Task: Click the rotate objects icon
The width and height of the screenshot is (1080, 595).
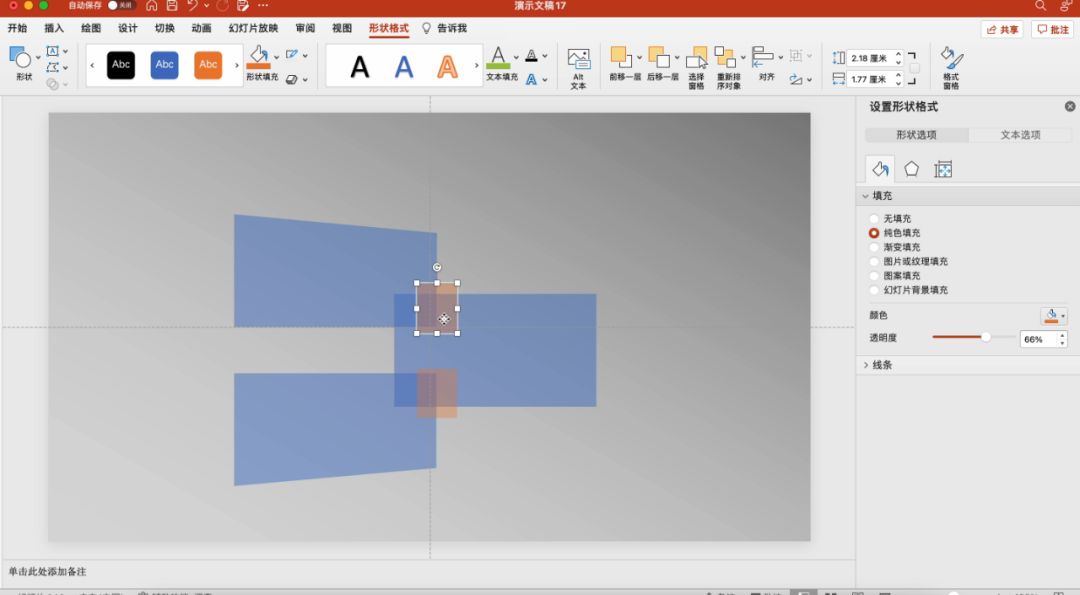Action: 796,79
